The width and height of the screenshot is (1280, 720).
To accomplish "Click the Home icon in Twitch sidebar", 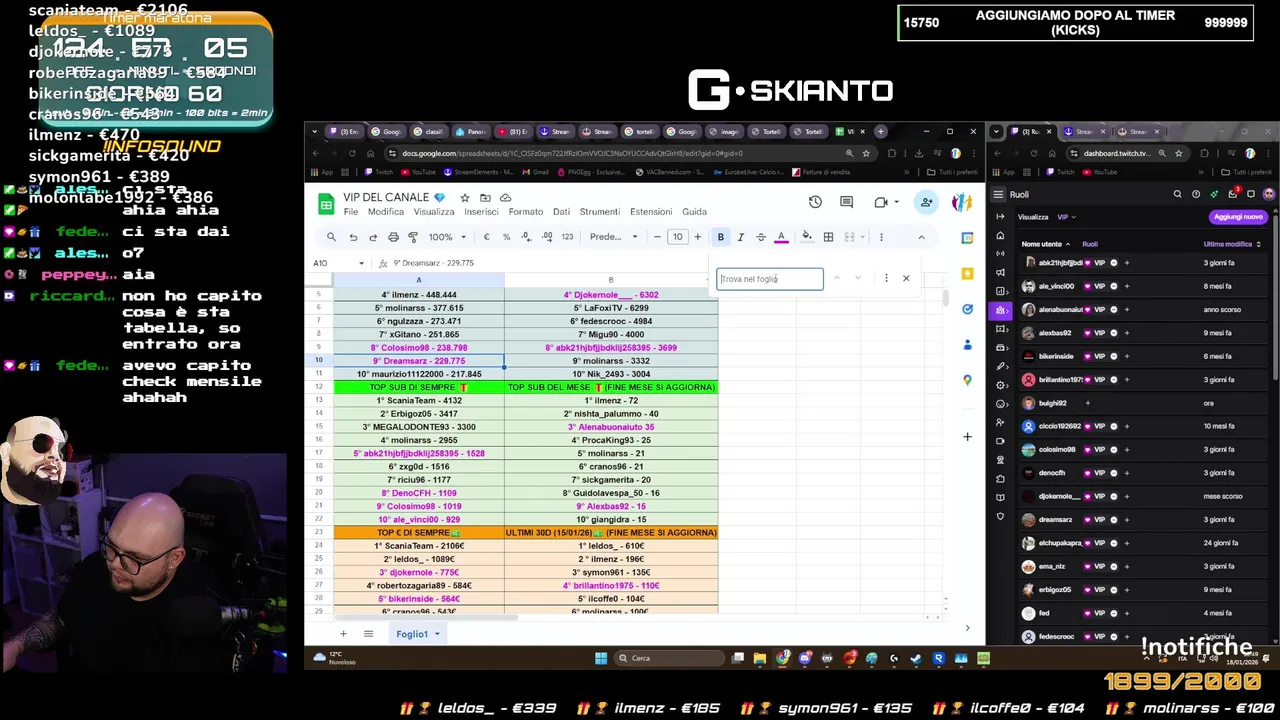I will point(1000,235).
